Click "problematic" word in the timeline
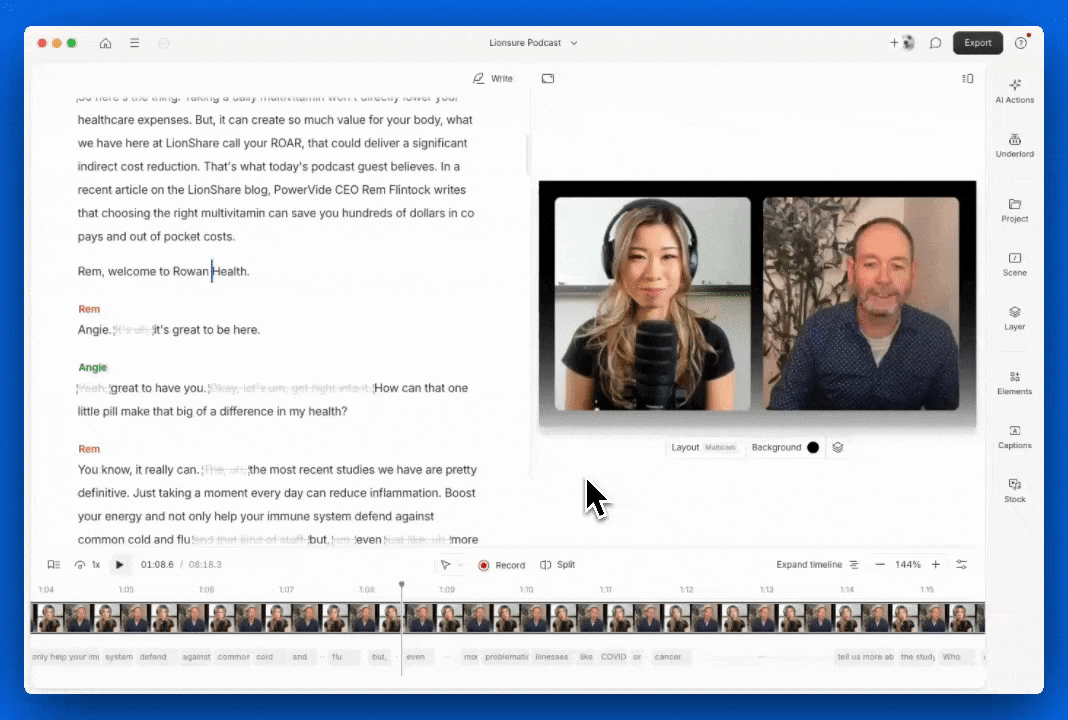The width and height of the screenshot is (1068, 720). [x=507, y=657]
